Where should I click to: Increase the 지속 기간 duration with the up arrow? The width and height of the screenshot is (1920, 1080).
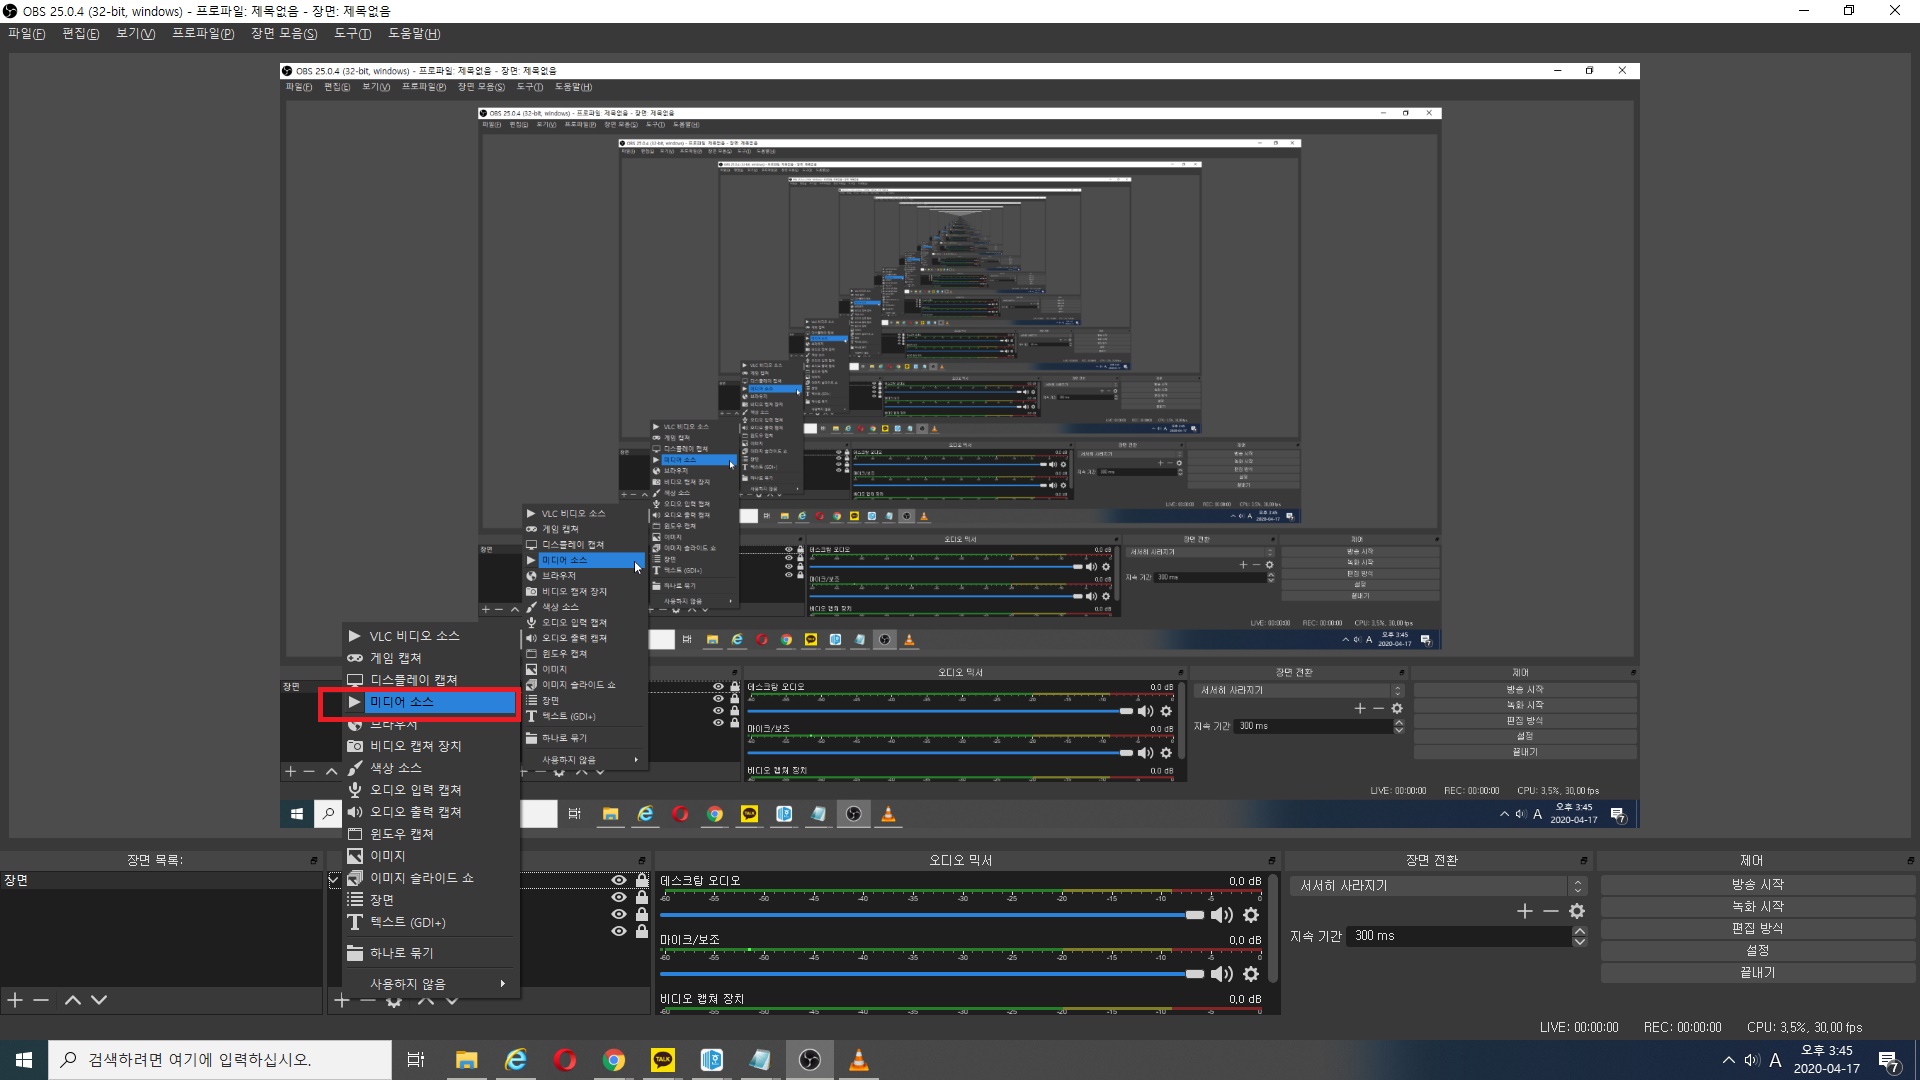(1580, 931)
